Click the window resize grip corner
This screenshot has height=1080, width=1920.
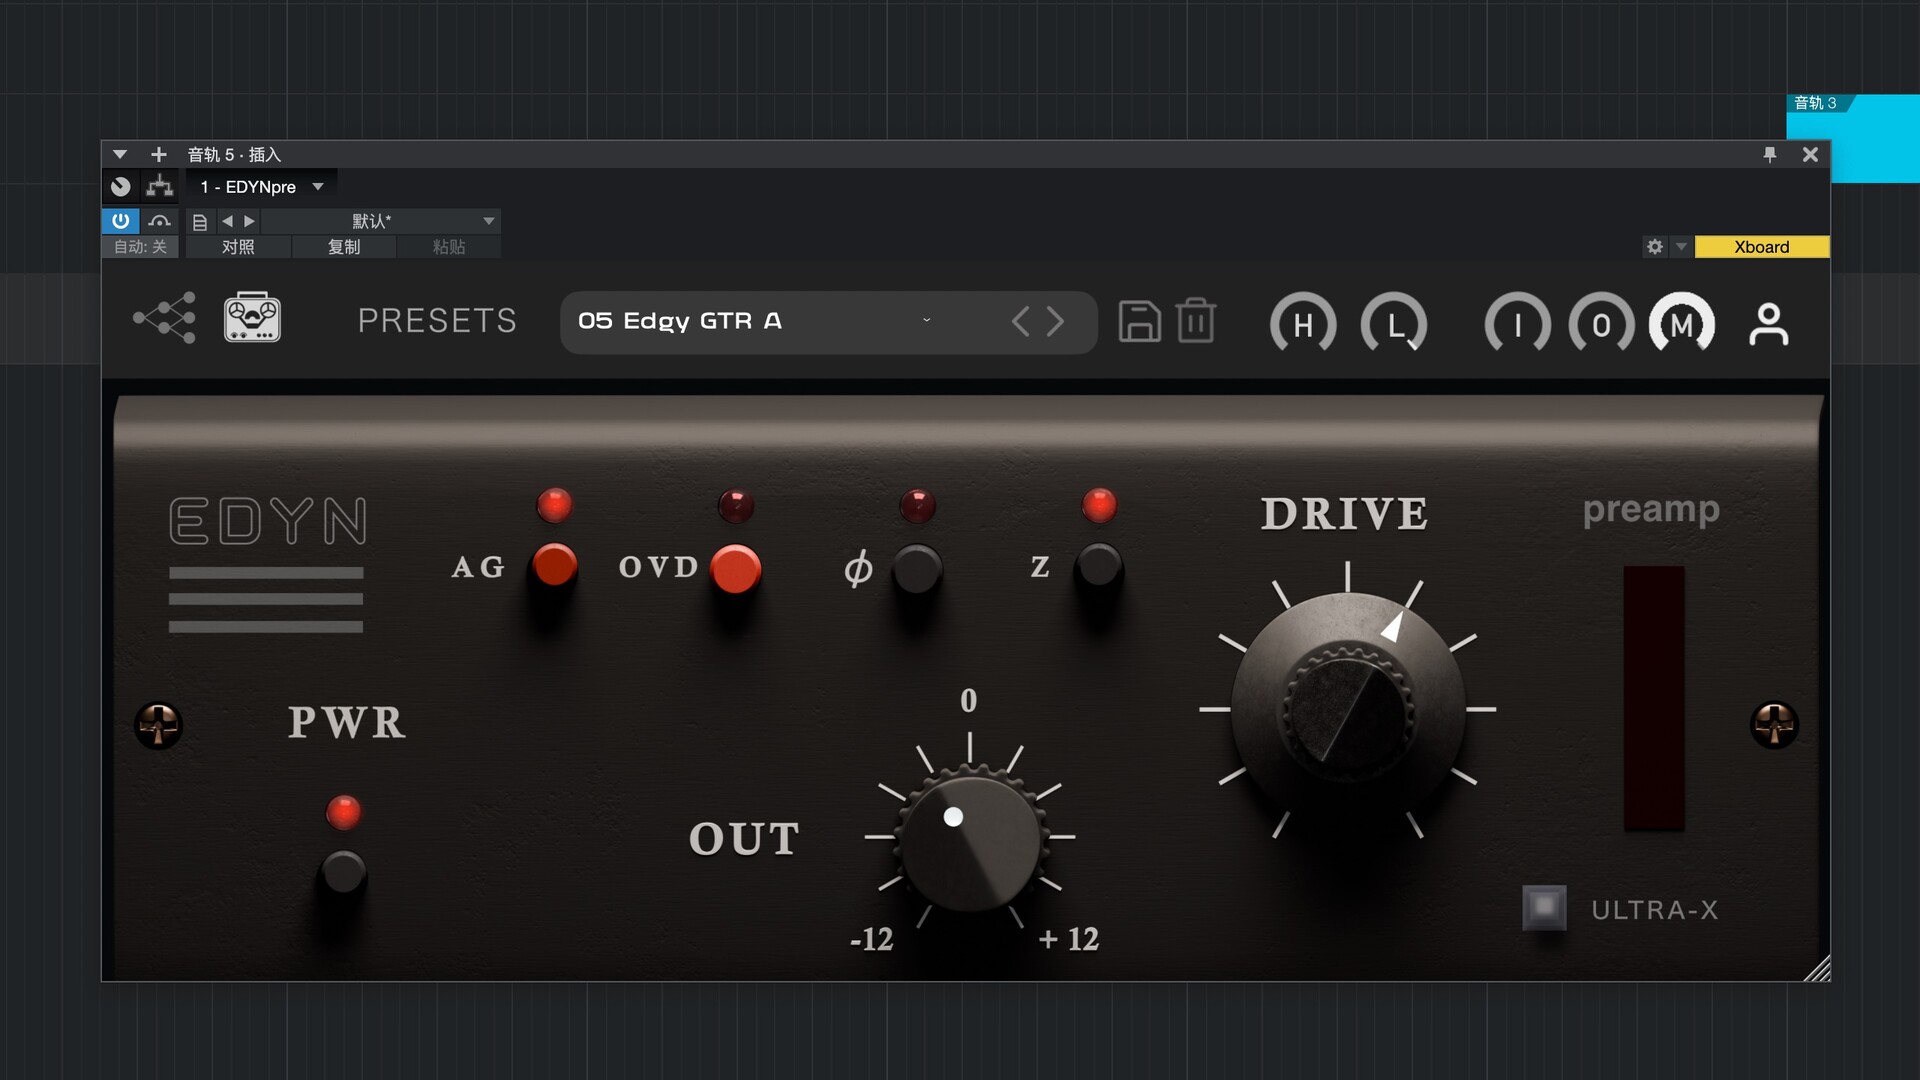click(x=1817, y=968)
